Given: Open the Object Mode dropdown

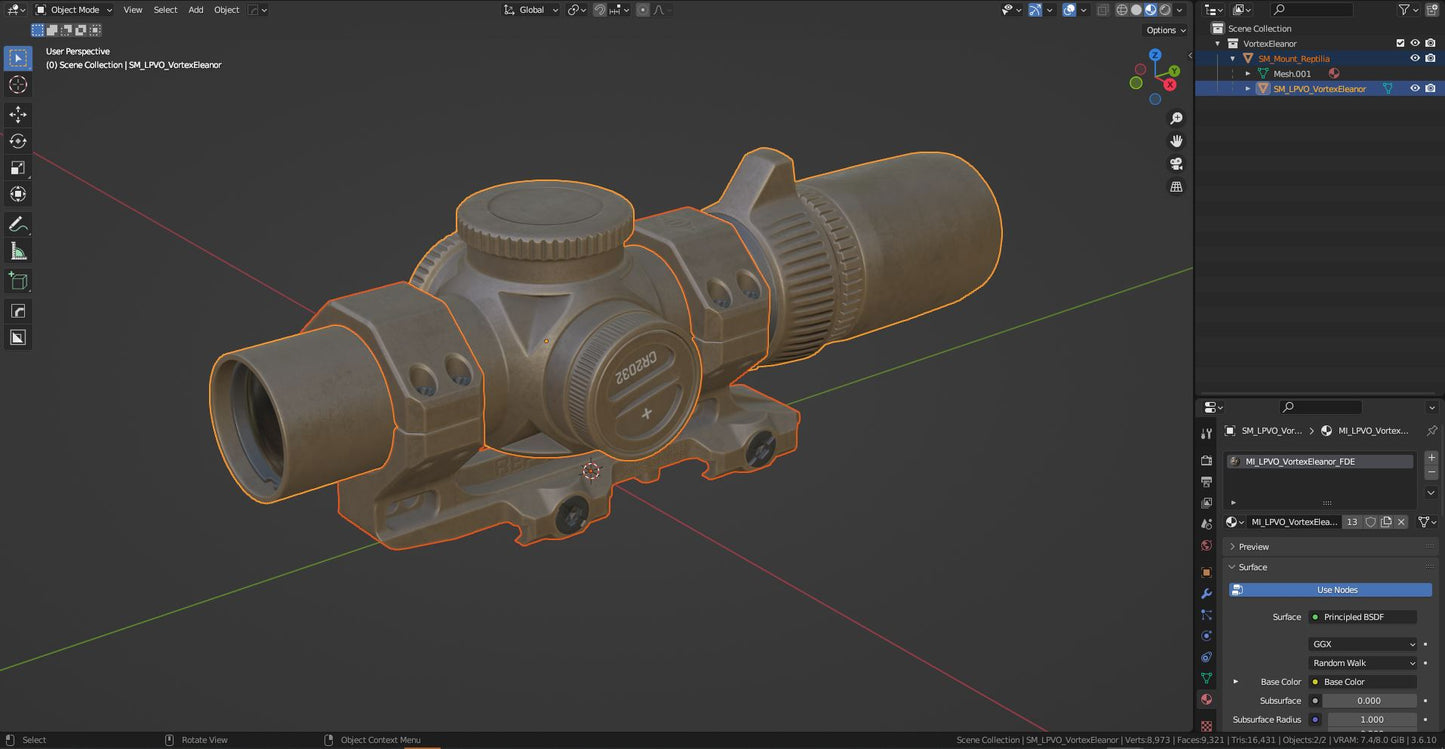Looking at the screenshot, I should (75, 10).
